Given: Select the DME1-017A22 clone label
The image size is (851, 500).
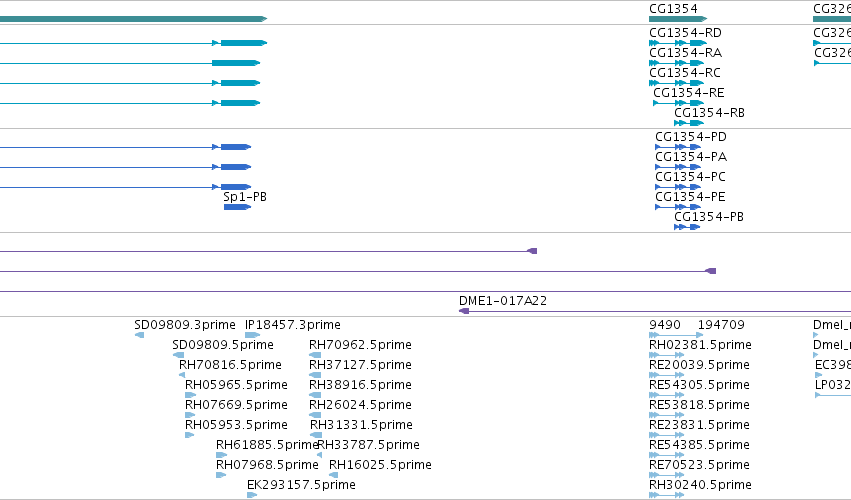Looking at the screenshot, I should pos(503,301).
